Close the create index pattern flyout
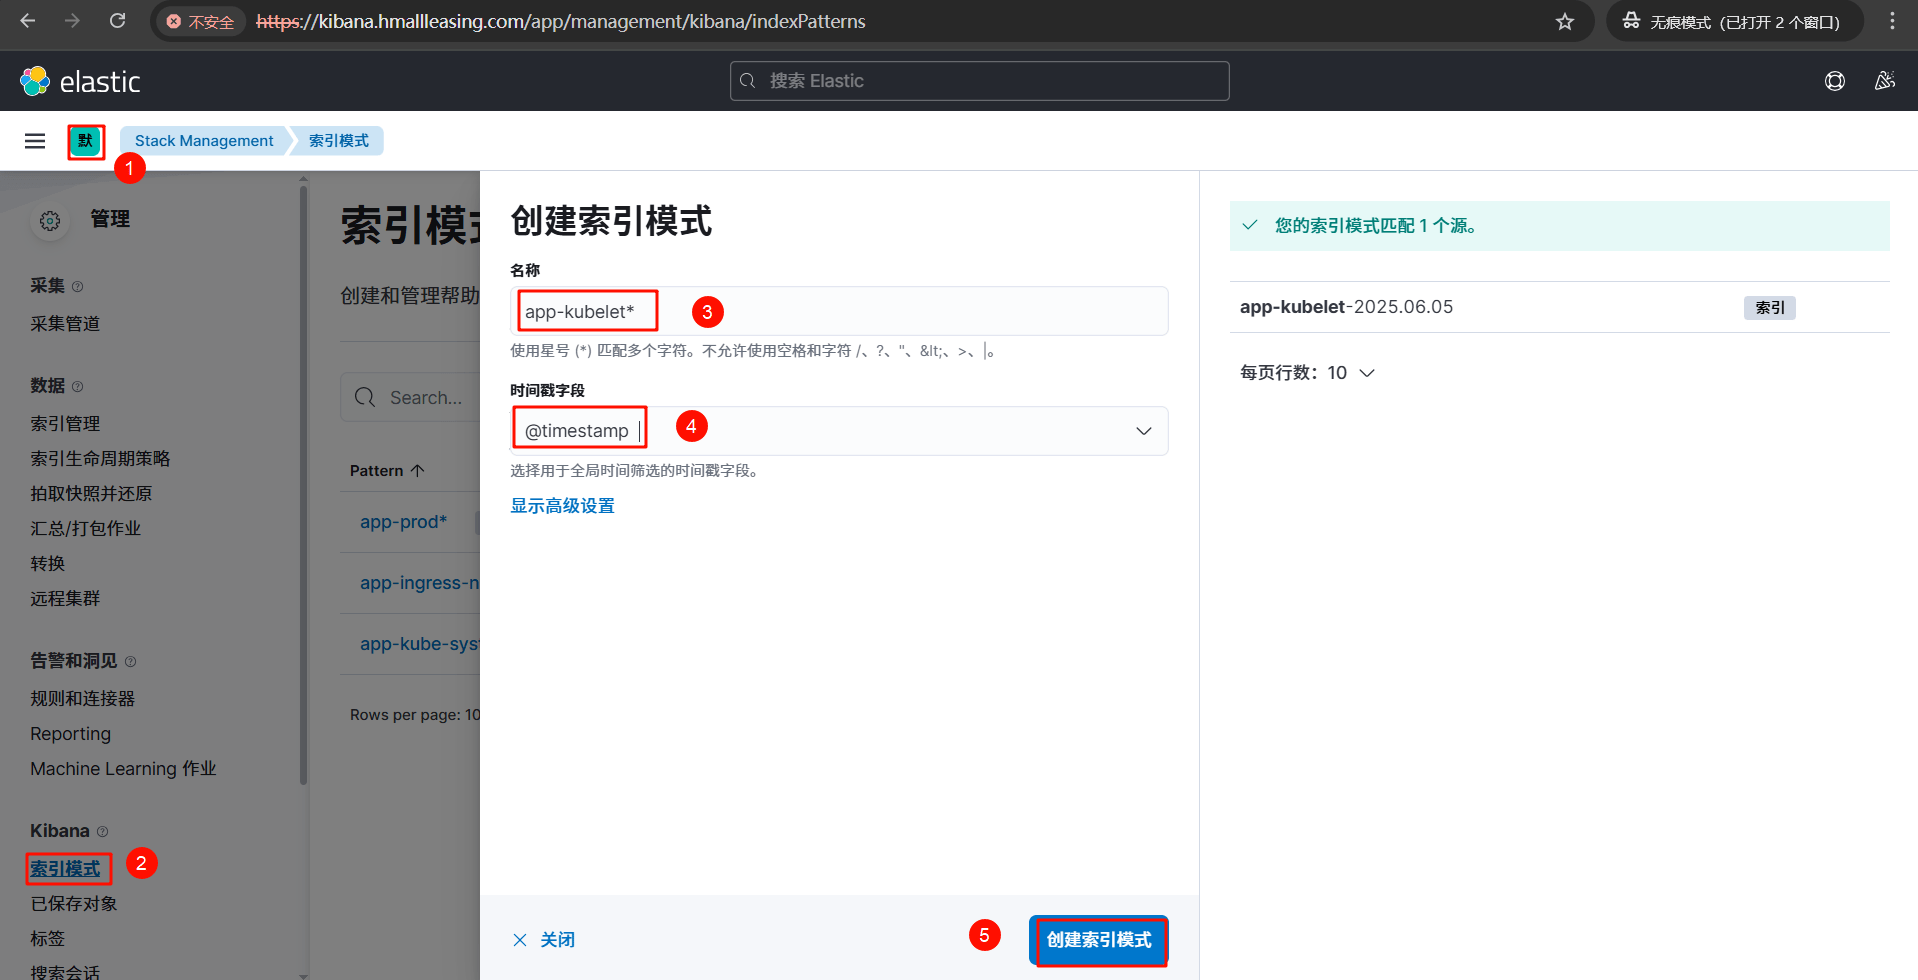This screenshot has height=980, width=1918. pyautogui.click(x=544, y=940)
